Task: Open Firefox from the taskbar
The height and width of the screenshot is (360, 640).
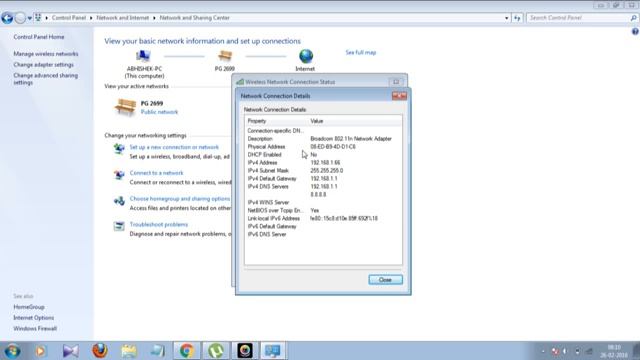Action: tap(100, 351)
